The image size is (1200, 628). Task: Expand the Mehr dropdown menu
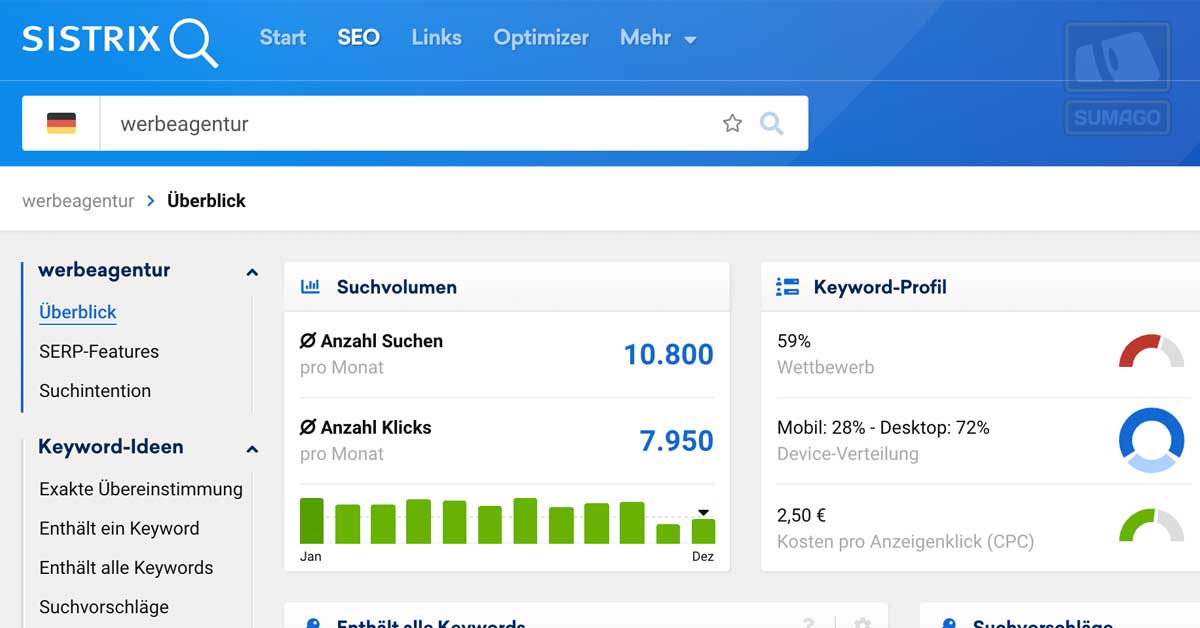click(658, 38)
